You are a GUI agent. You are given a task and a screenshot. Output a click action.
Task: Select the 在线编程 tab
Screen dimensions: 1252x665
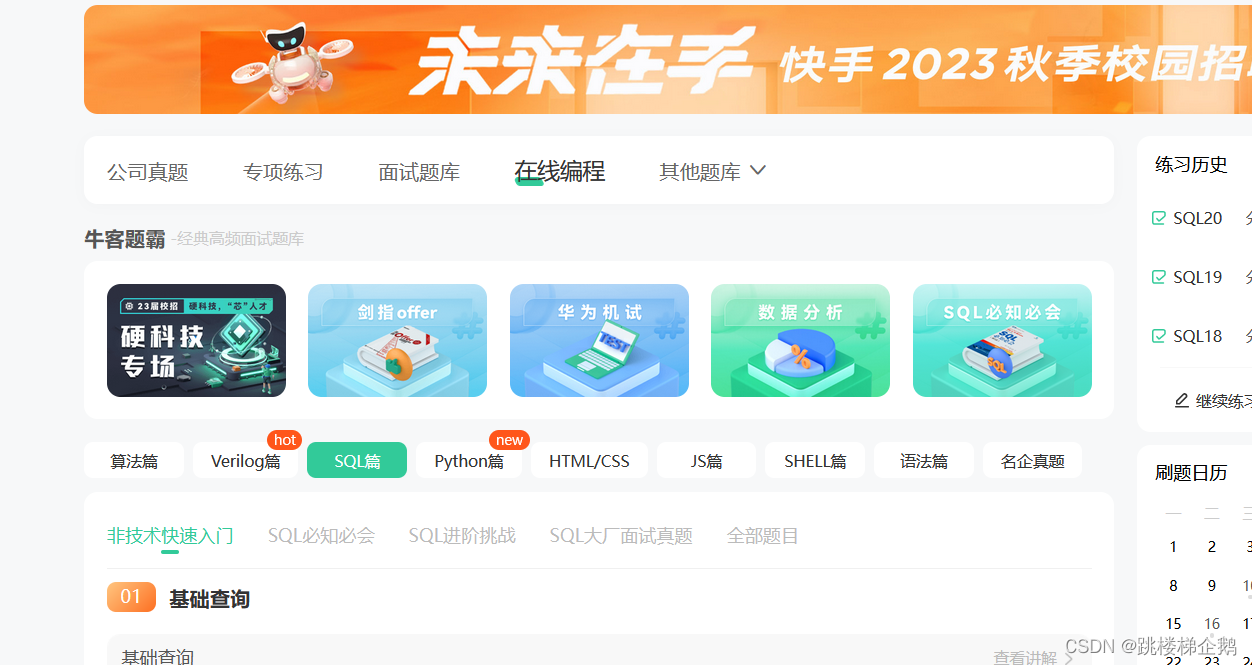559,171
